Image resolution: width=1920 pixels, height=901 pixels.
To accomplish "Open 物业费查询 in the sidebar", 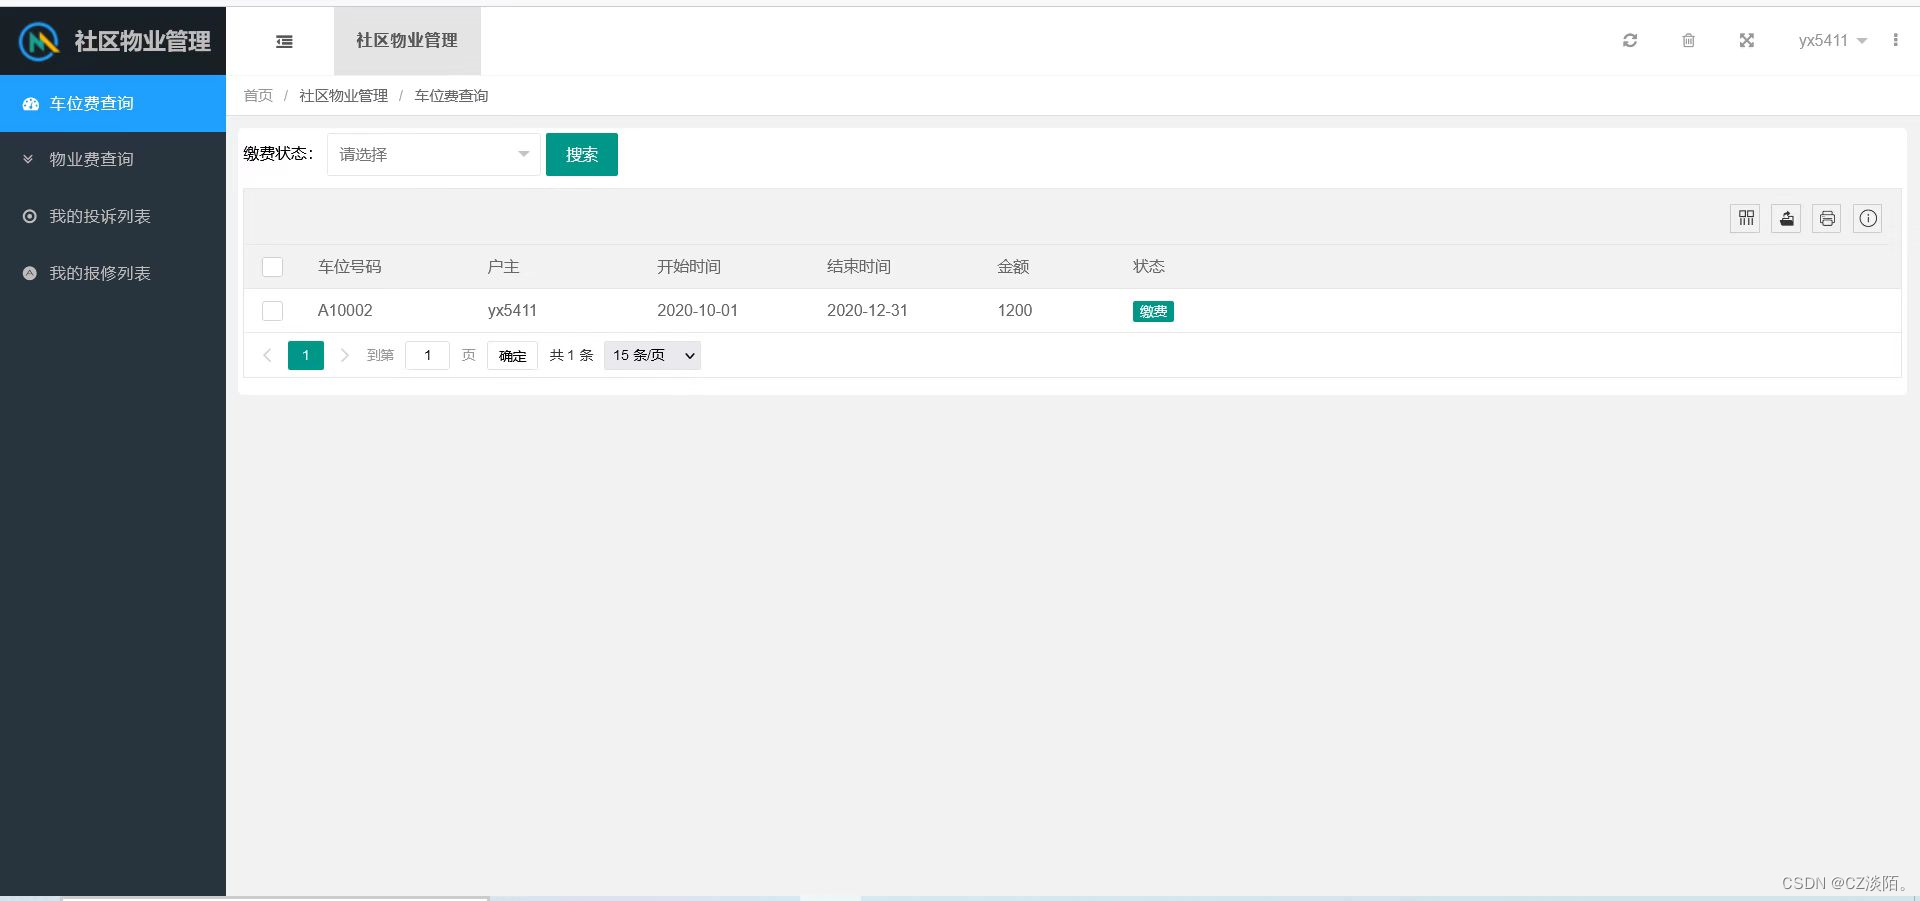I will [113, 159].
